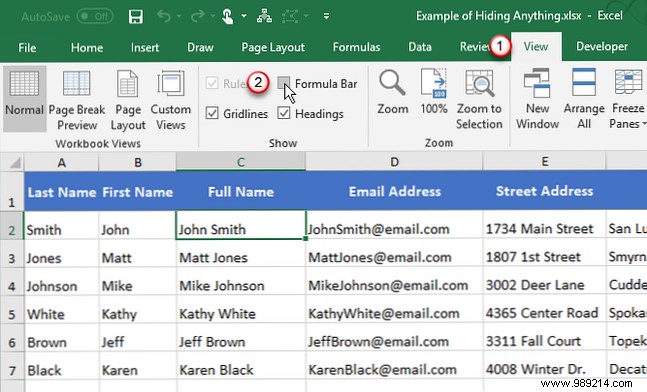Select column B header
The height and width of the screenshot is (392, 647).
pyautogui.click(x=137, y=162)
